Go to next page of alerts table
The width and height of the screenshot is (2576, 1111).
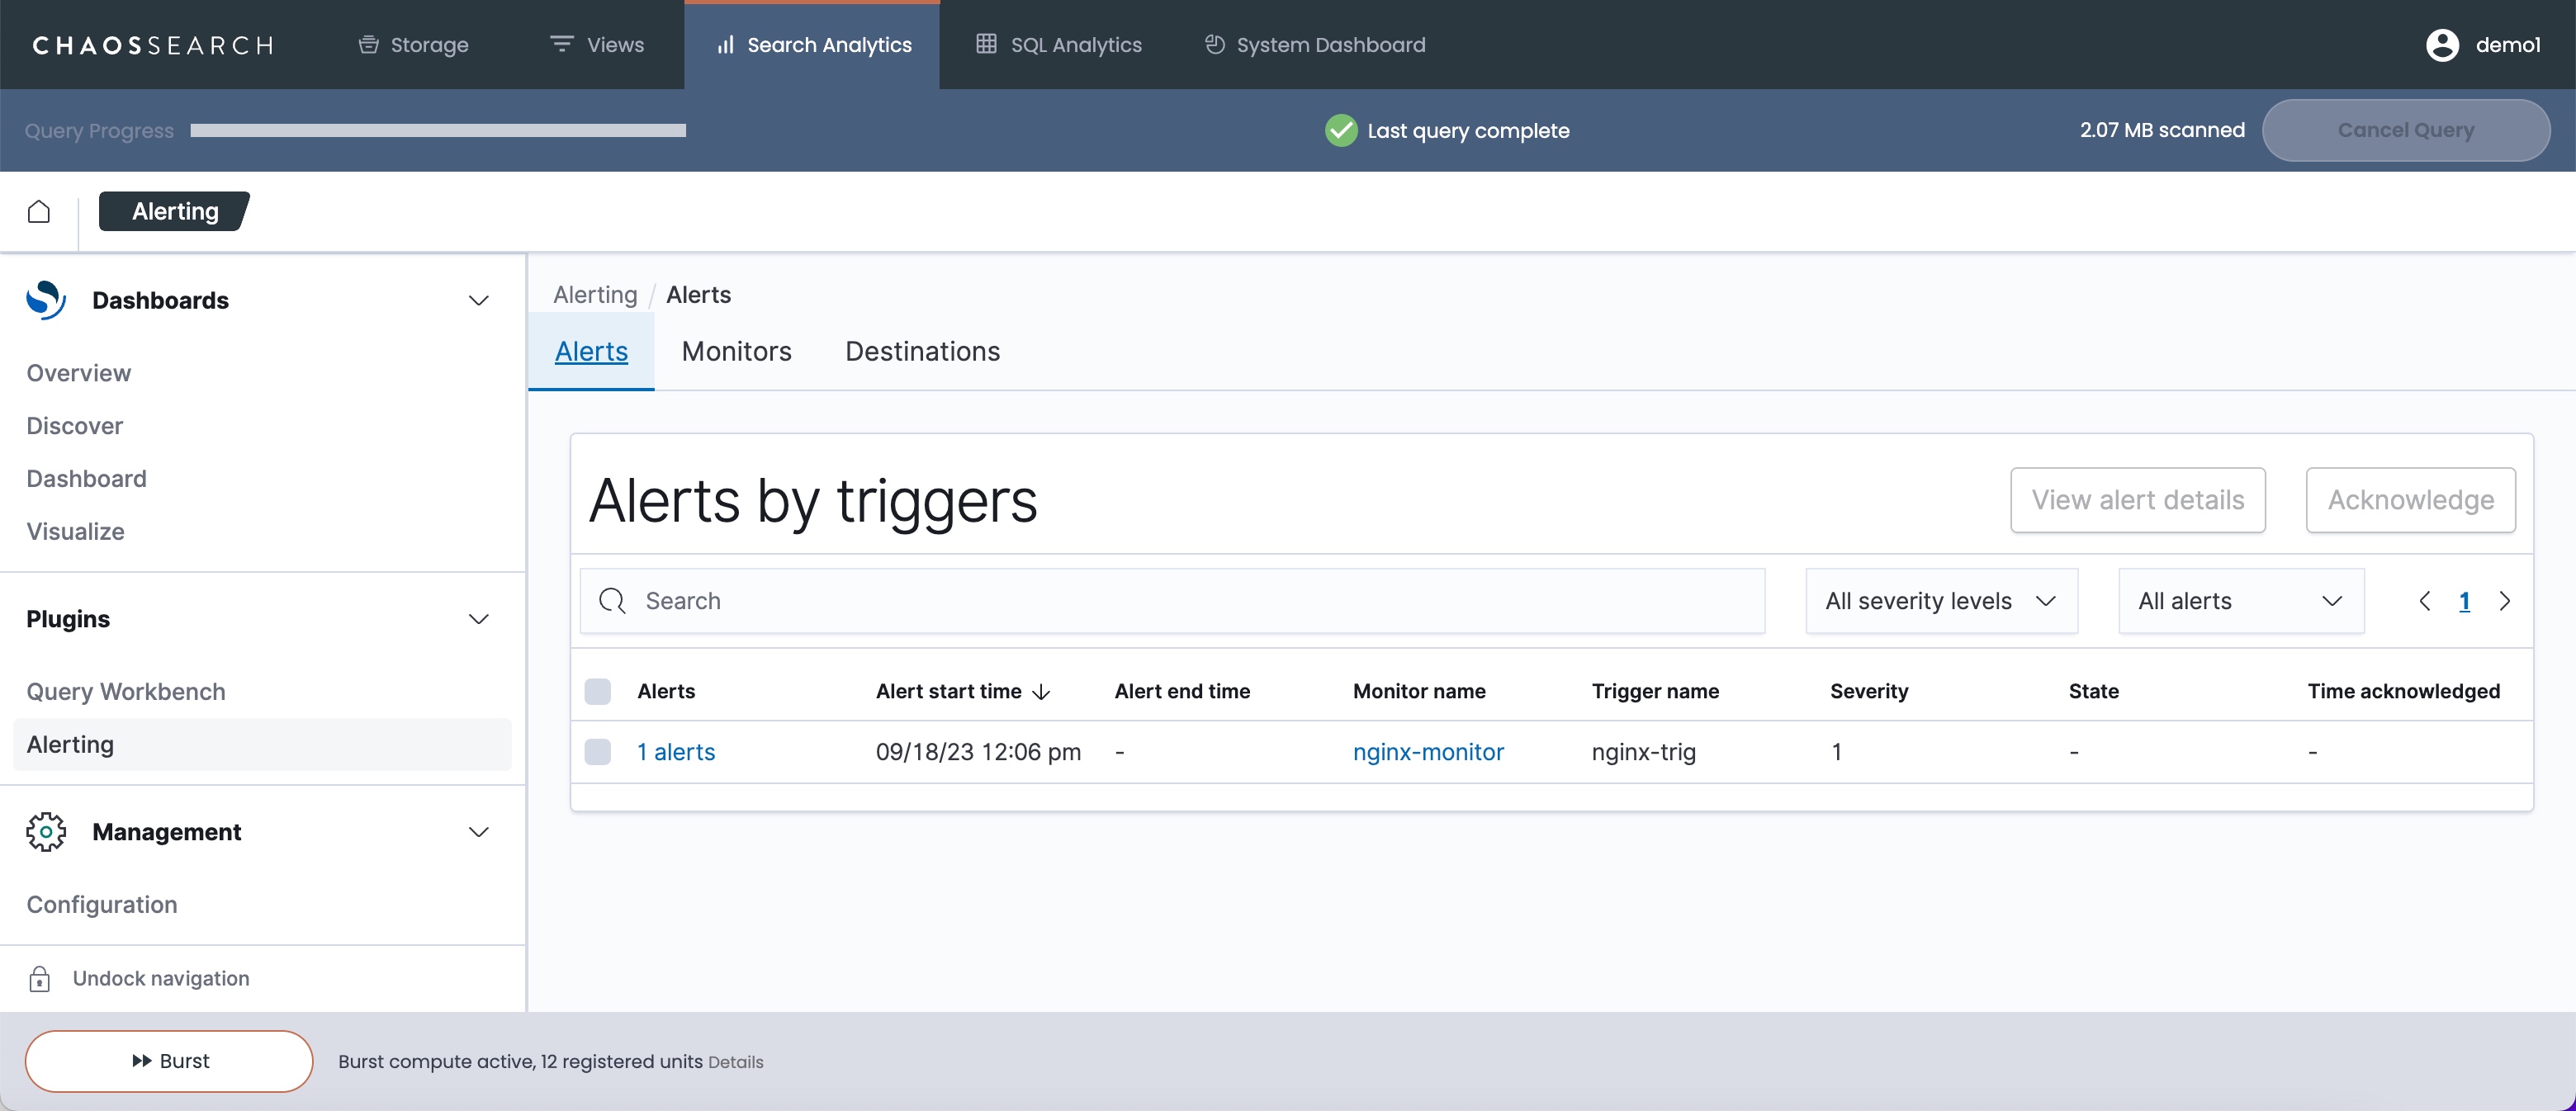[x=2504, y=601]
